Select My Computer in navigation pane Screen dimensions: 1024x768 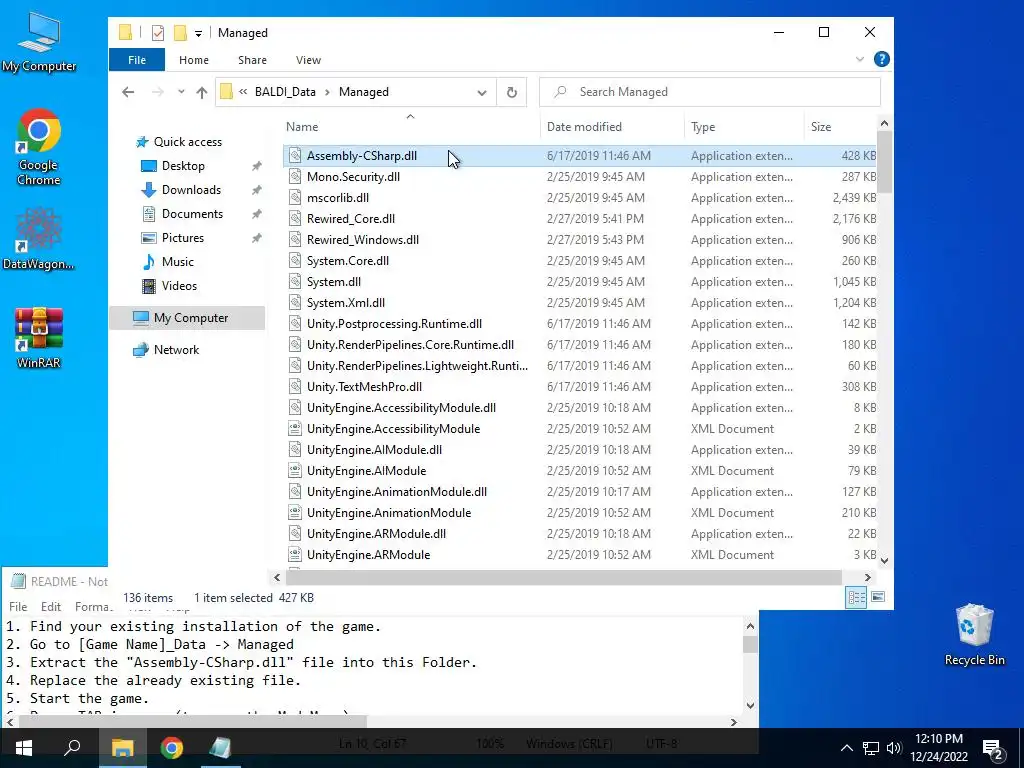[x=188, y=318]
